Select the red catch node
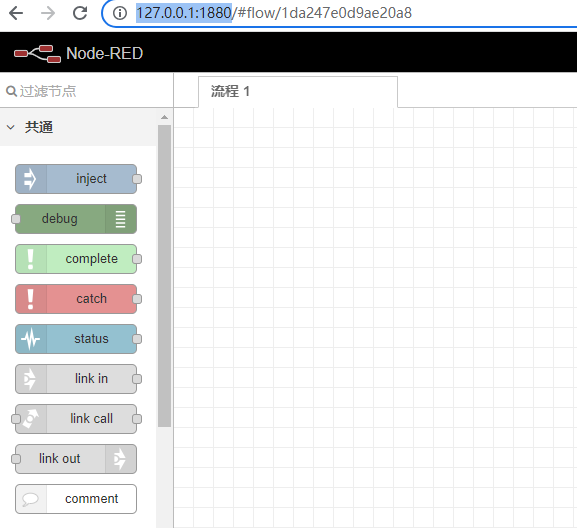The width and height of the screenshot is (577, 528). (76, 299)
